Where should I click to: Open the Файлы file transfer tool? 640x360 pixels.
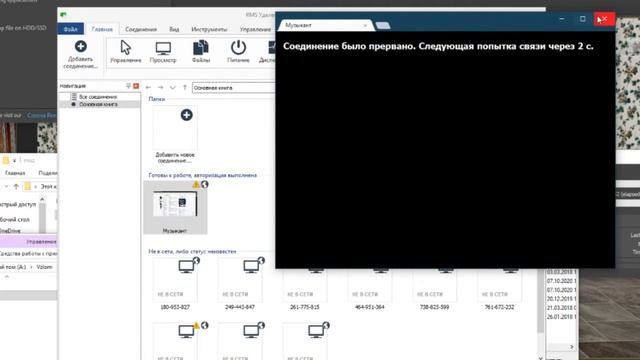point(201,52)
